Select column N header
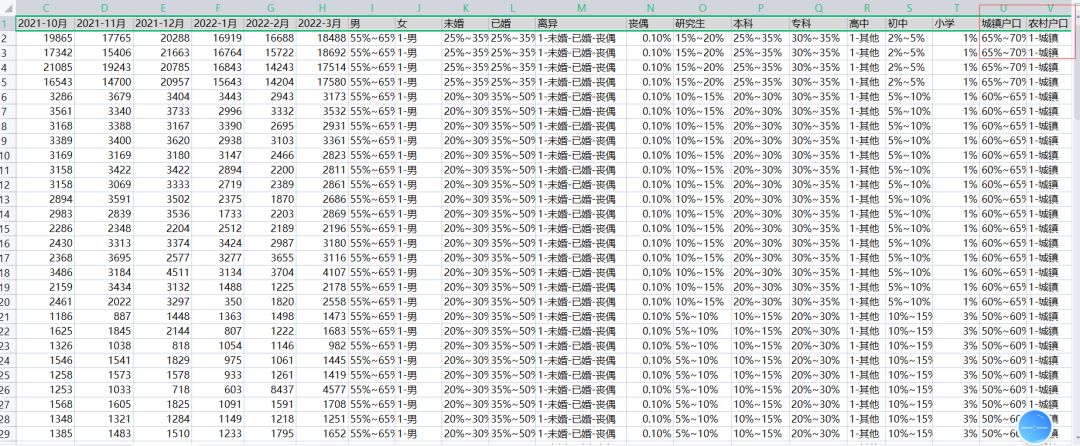This screenshot has width=1080, height=446. (x=650, y=8)
